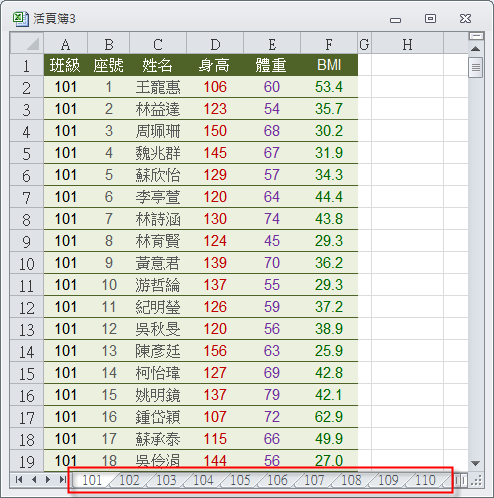
Task: Select column F header
Action: pyautogui.click(x=329, y=43)
